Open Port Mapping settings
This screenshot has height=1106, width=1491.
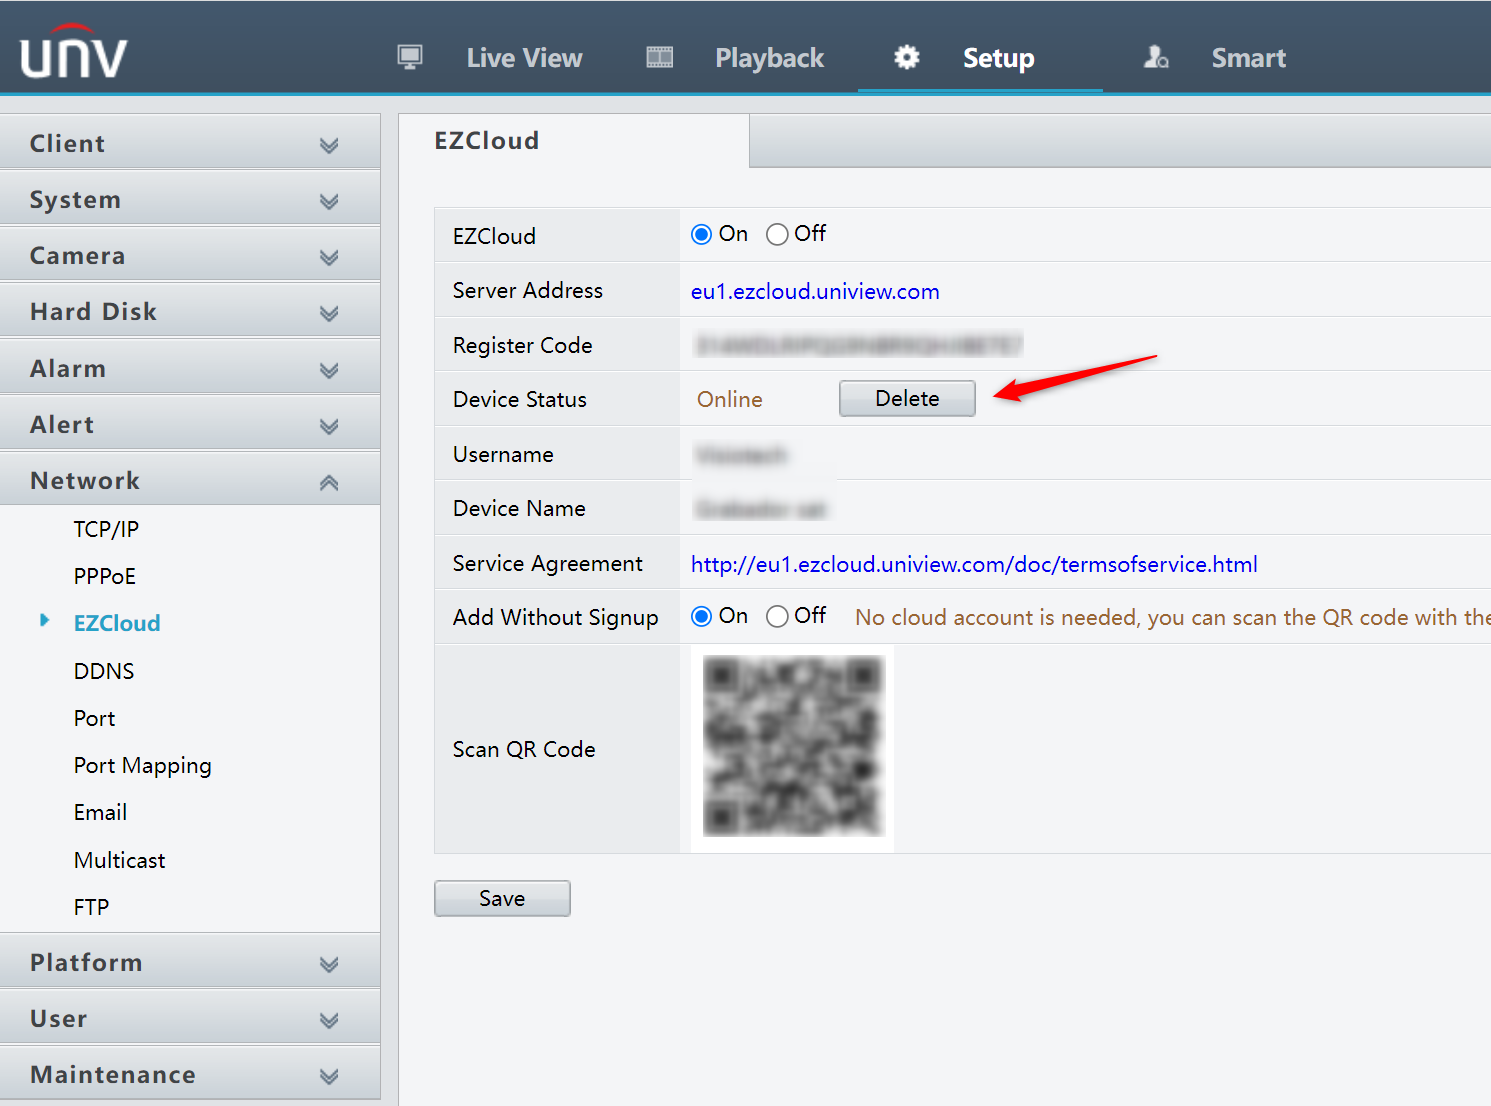[x=143, y=766]
